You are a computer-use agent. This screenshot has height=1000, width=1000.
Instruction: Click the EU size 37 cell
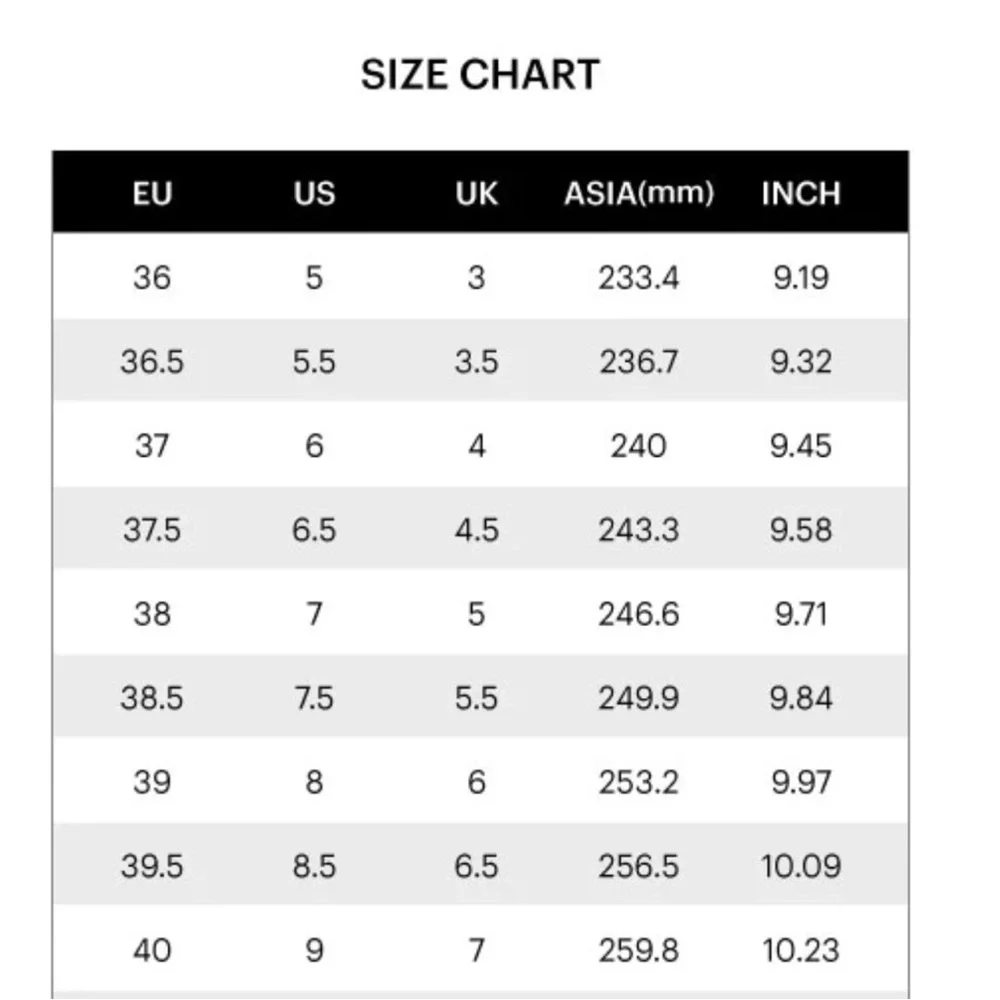[x=152, y=445]
